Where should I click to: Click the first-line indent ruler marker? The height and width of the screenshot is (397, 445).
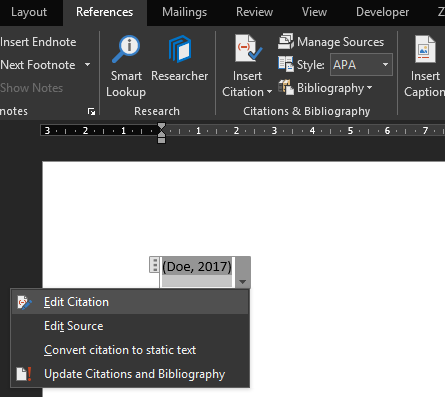(161, 126)
